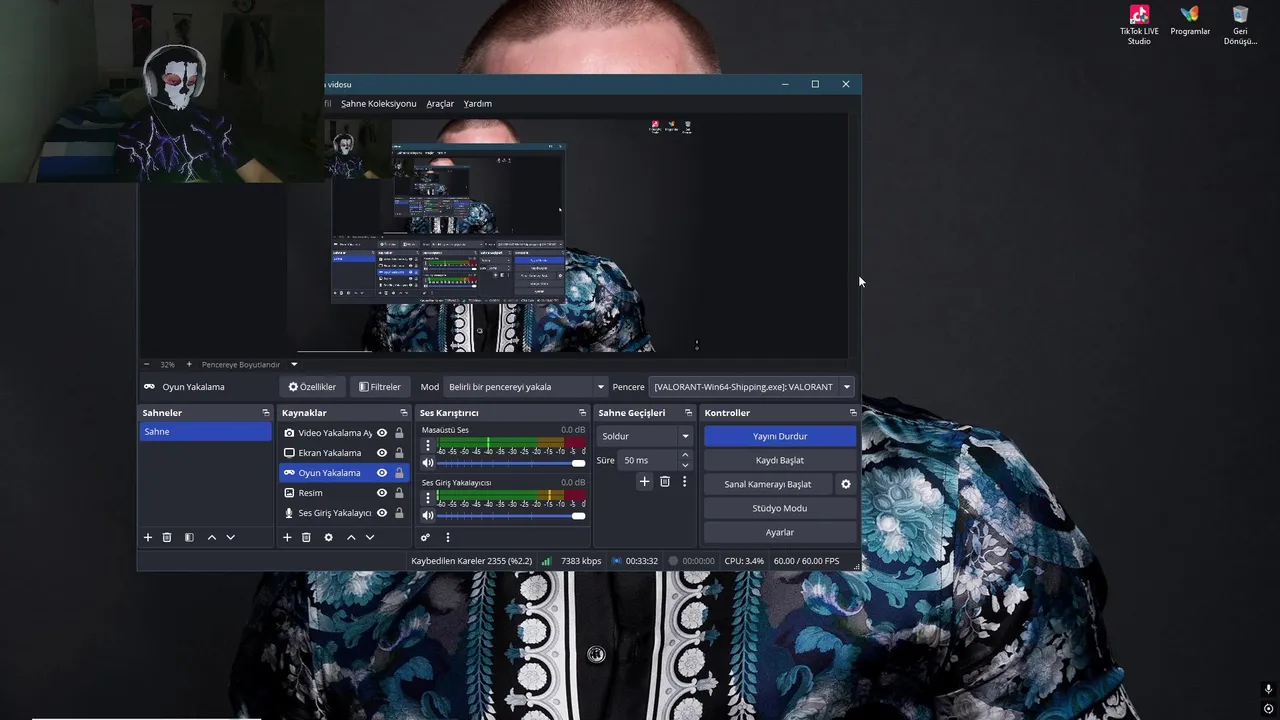Open scene filters icon in Sahneler panel

pos(189,537)
